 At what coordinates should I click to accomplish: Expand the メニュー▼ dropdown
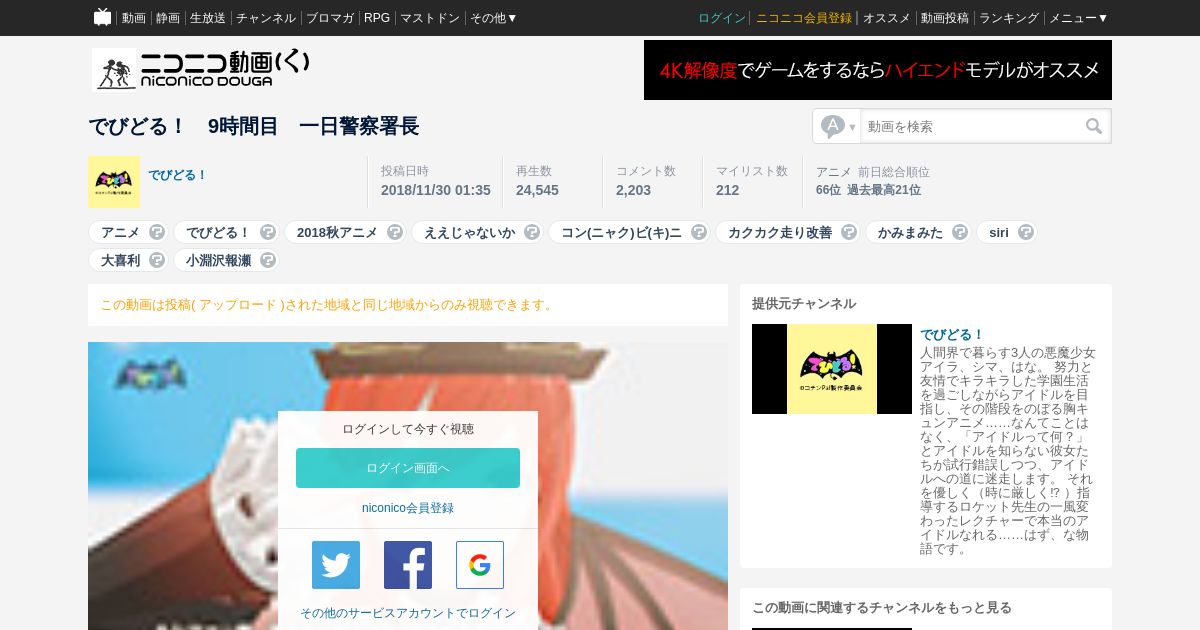tap(1078, 18)
